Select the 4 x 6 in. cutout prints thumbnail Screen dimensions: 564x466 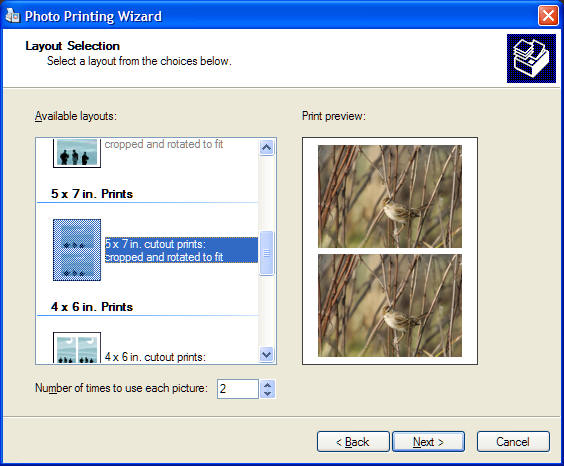click(x=77, y=347)
